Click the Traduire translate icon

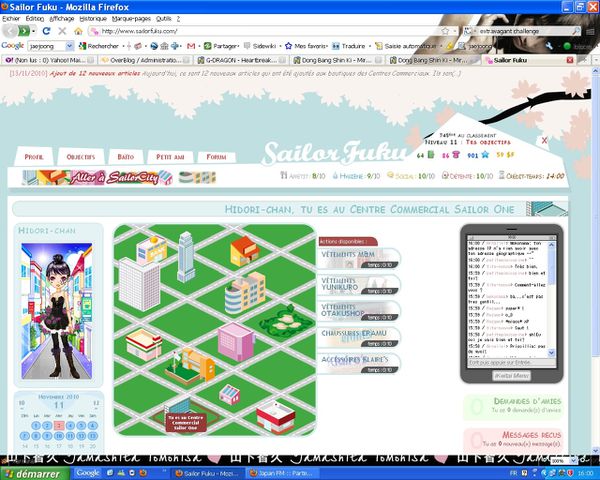(x=336, y=46)
